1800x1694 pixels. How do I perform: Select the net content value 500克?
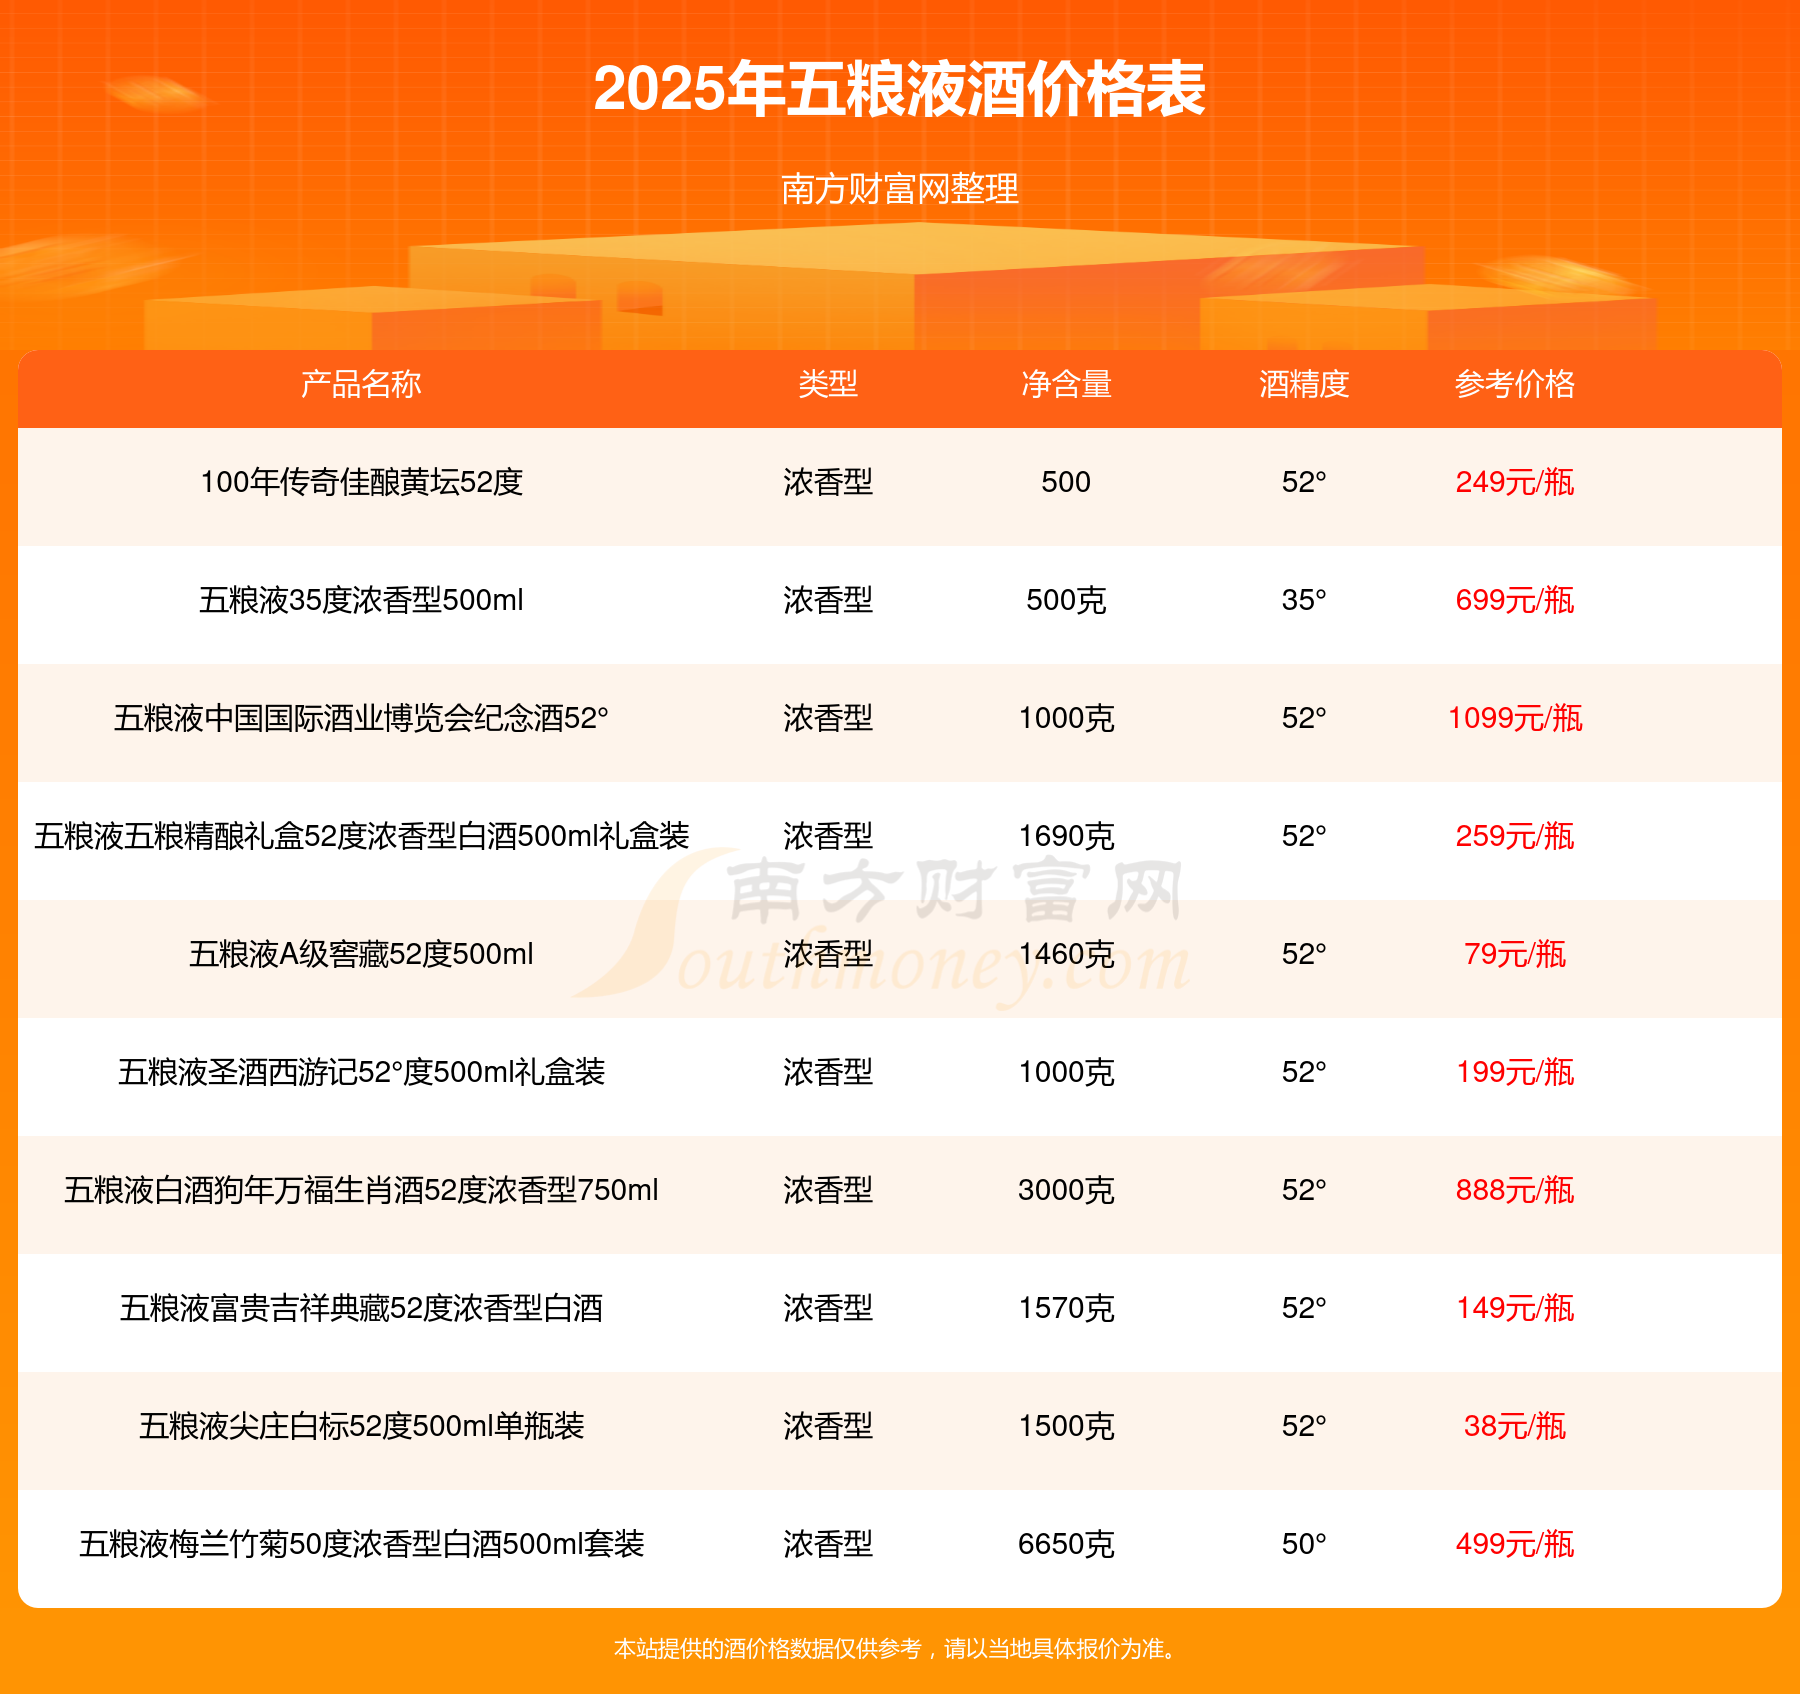point(1066,600)
